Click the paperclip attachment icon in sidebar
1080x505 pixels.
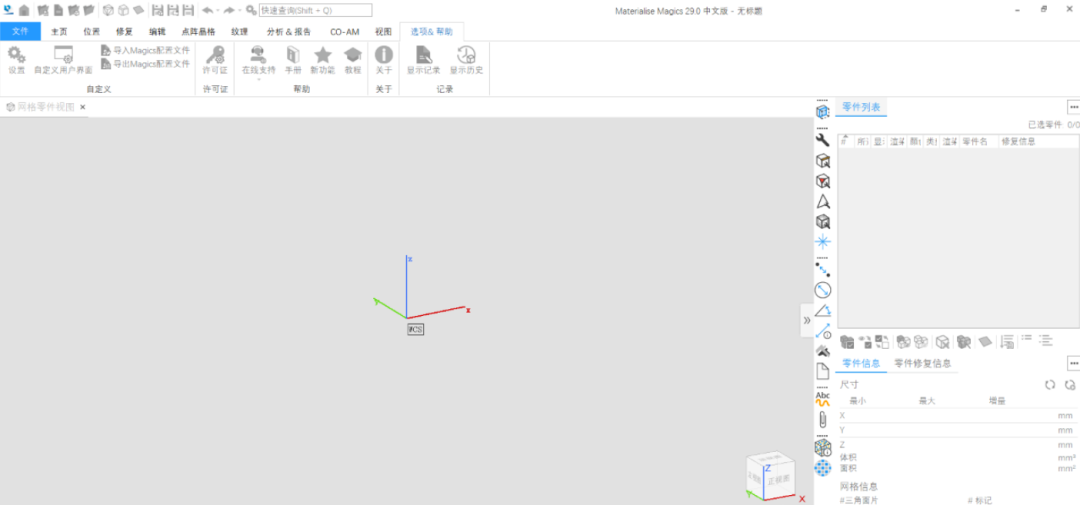(x=823, y=420)
